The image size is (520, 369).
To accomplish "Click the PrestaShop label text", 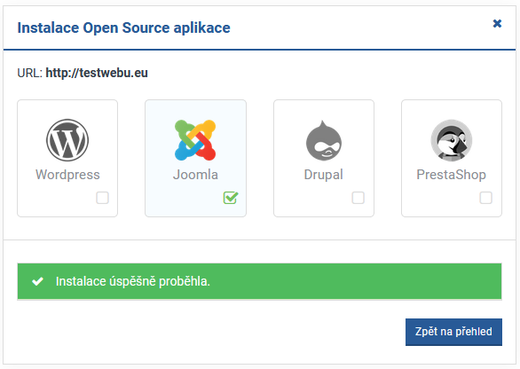I will pyautogui.click(x=451, y=175).
